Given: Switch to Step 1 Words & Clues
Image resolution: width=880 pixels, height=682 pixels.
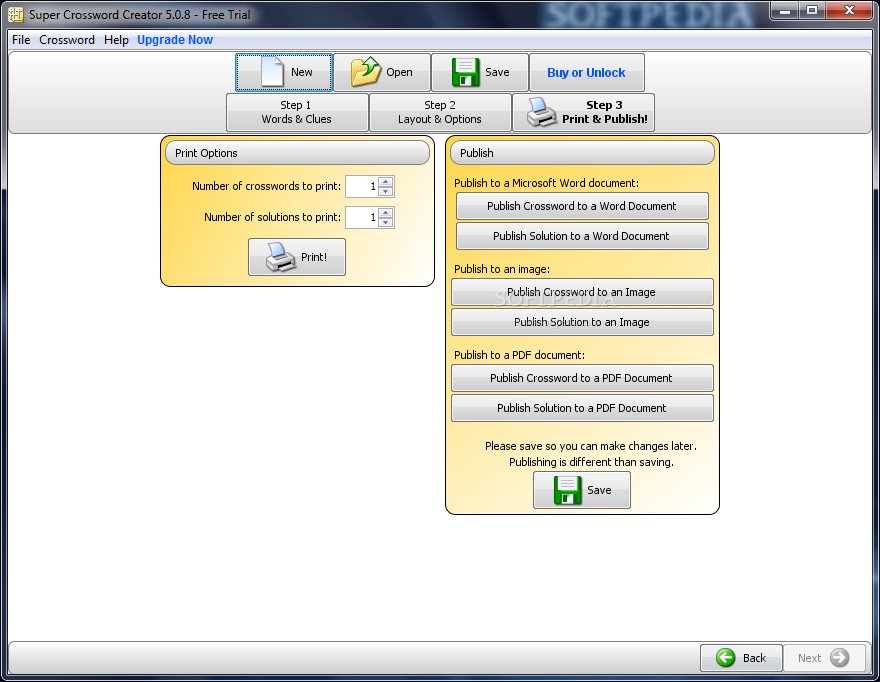Looking at the screenshot, I should pos(297,112).
